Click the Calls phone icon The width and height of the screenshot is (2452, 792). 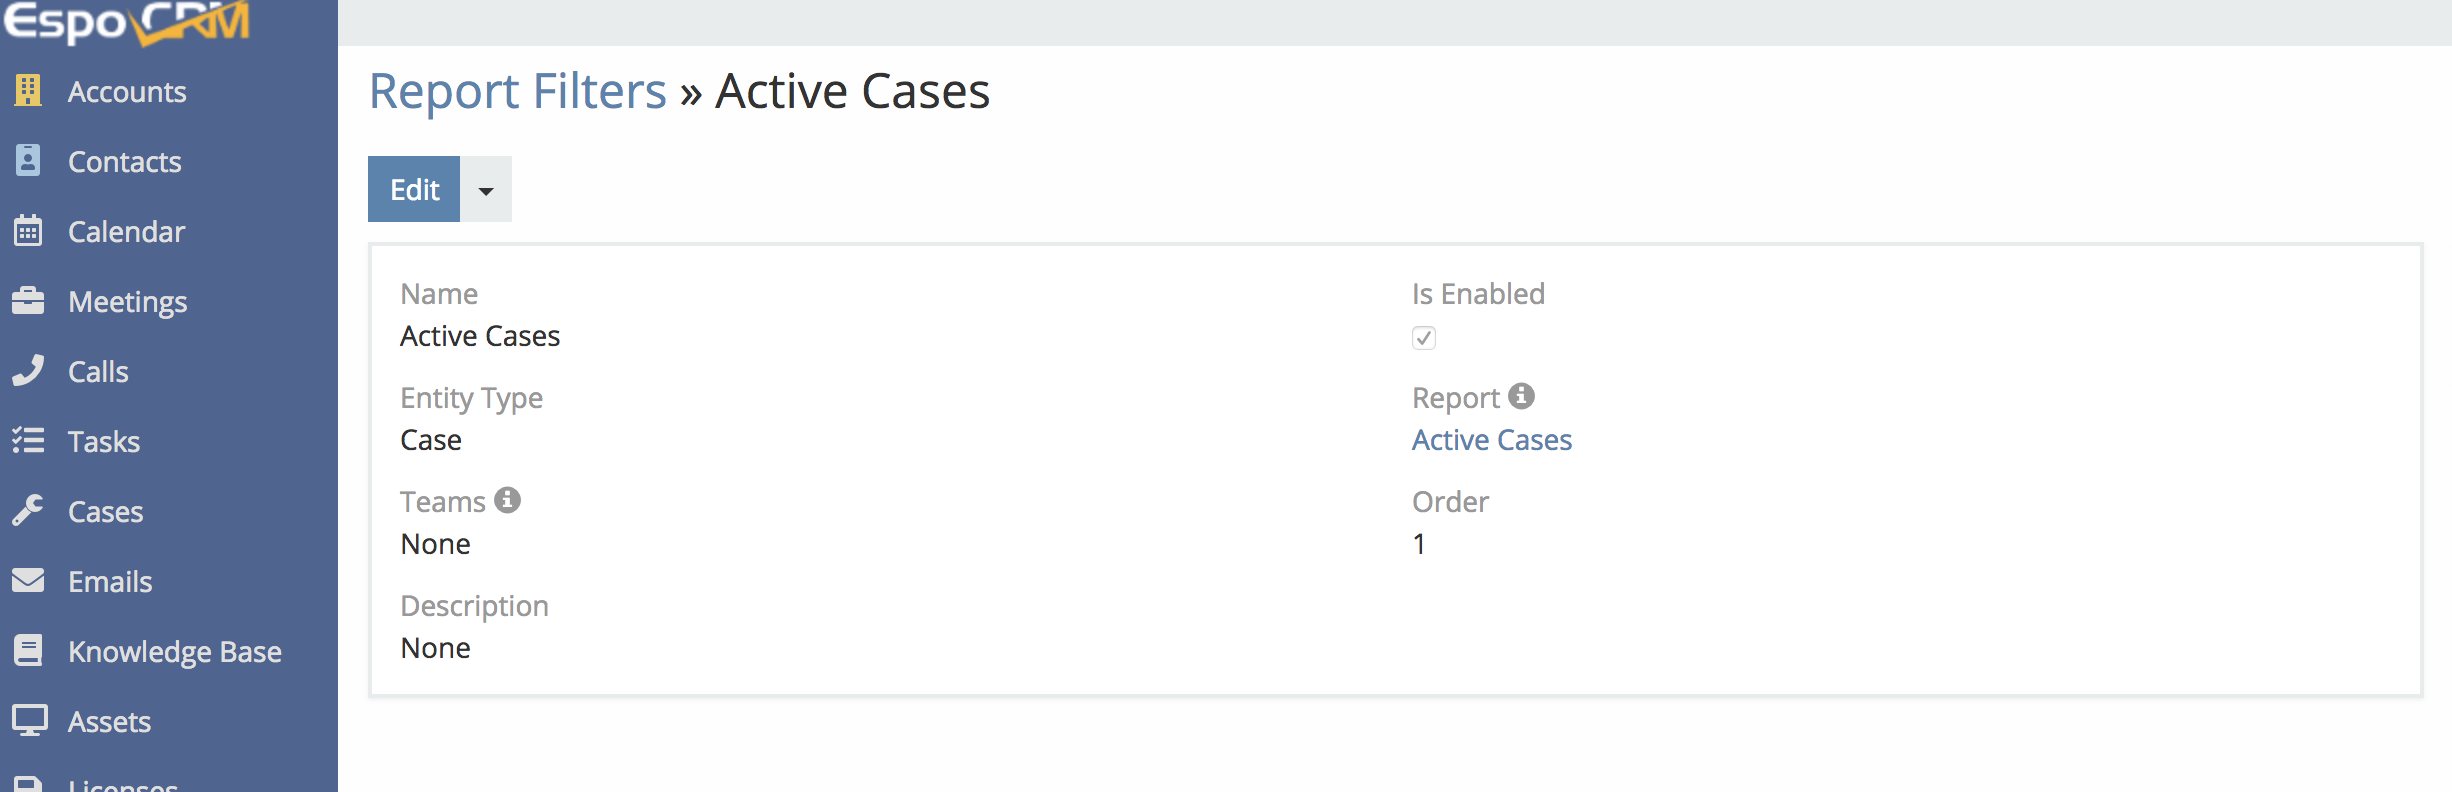click(28, 371)
